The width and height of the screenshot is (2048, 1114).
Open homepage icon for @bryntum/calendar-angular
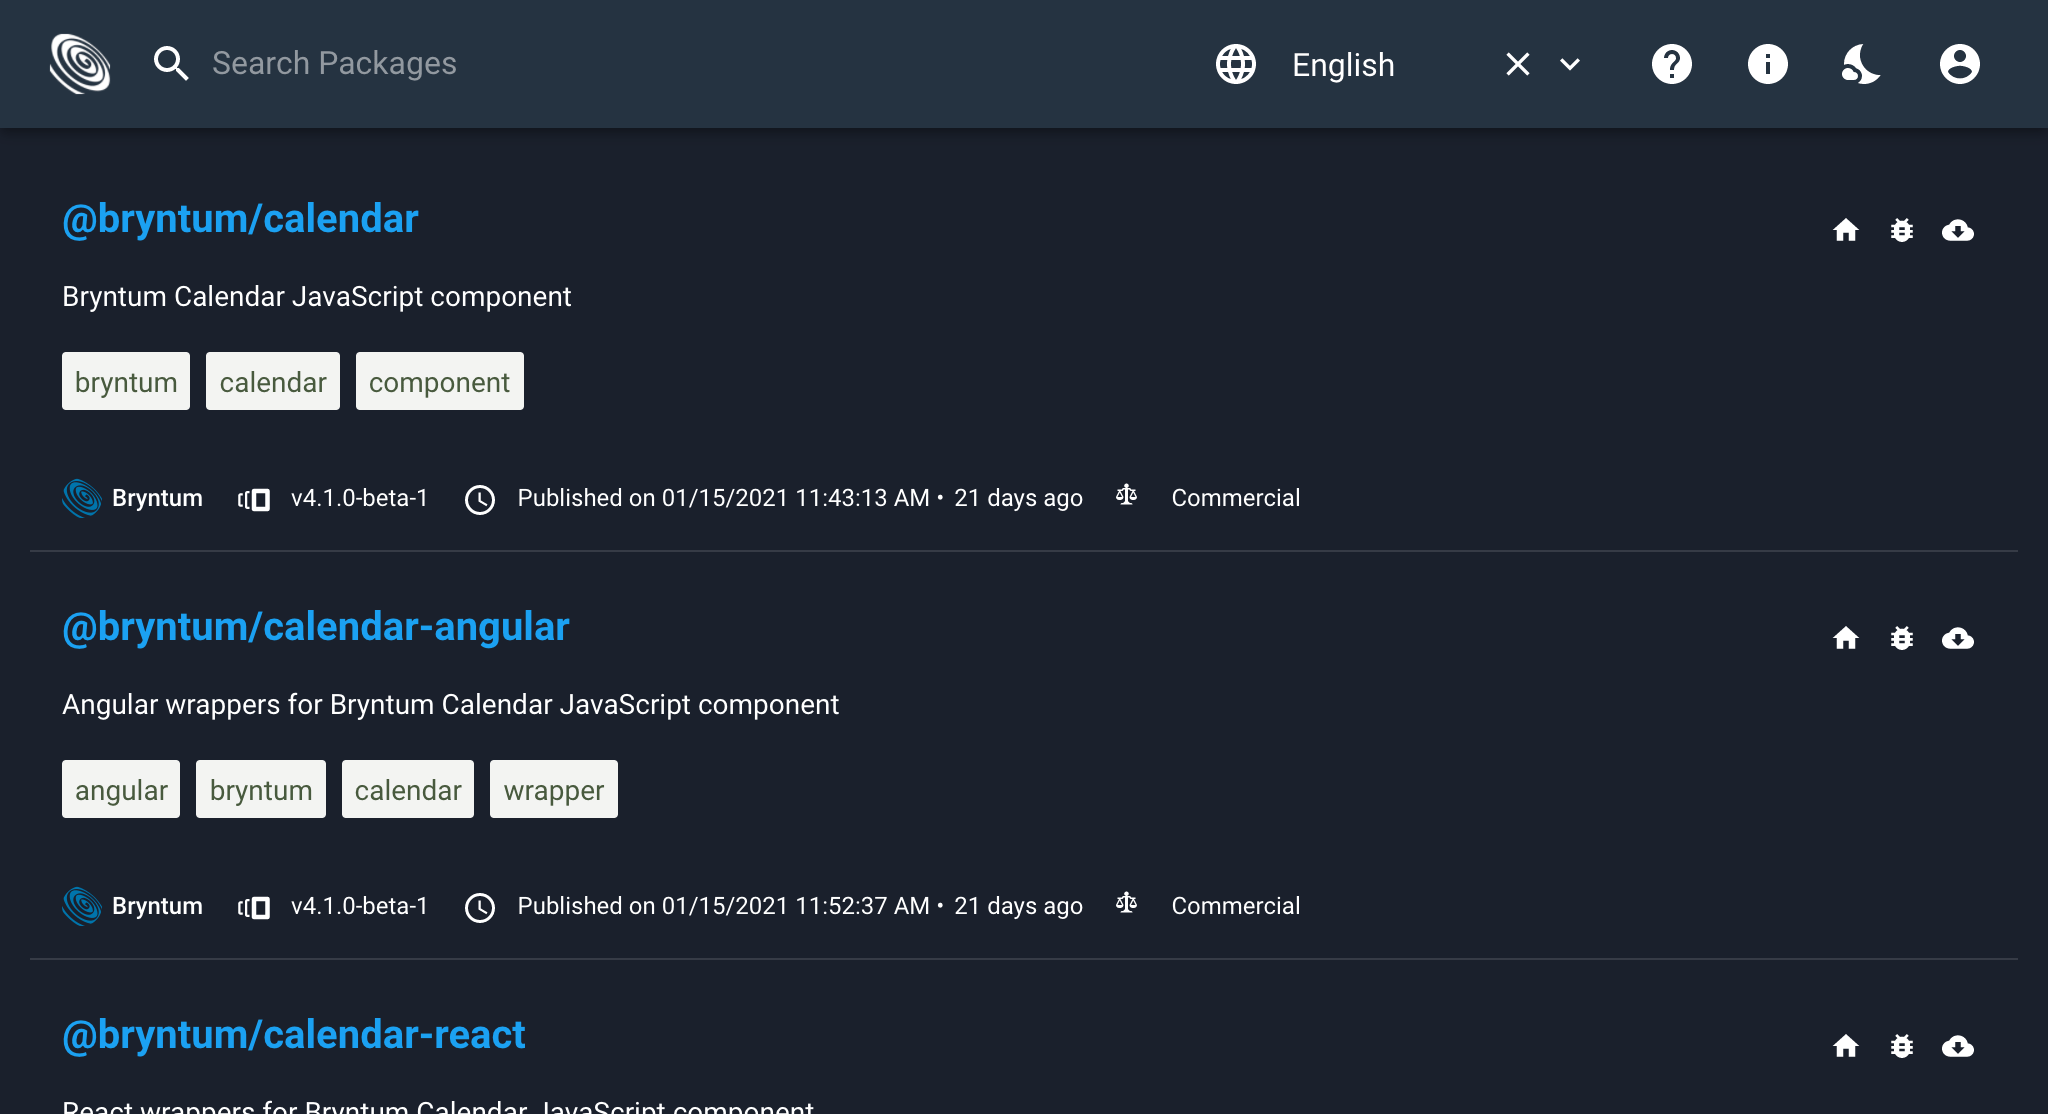tap(1846, 639)
